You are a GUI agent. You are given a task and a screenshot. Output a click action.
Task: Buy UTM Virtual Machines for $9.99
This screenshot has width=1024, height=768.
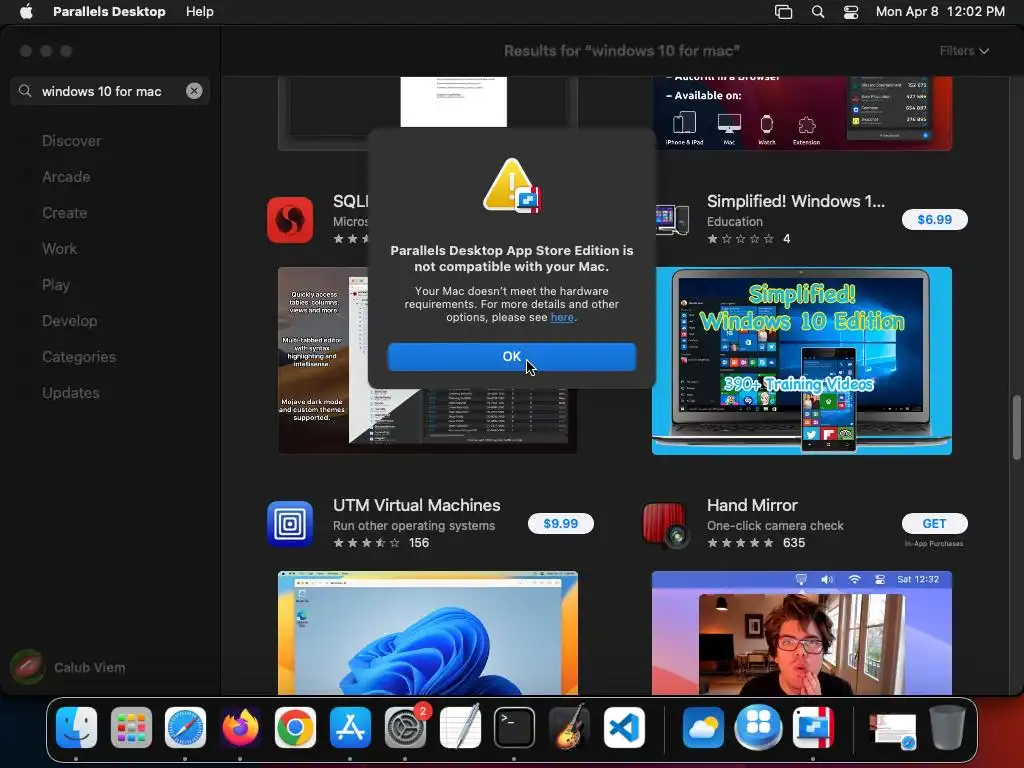[x=560, y=523]
